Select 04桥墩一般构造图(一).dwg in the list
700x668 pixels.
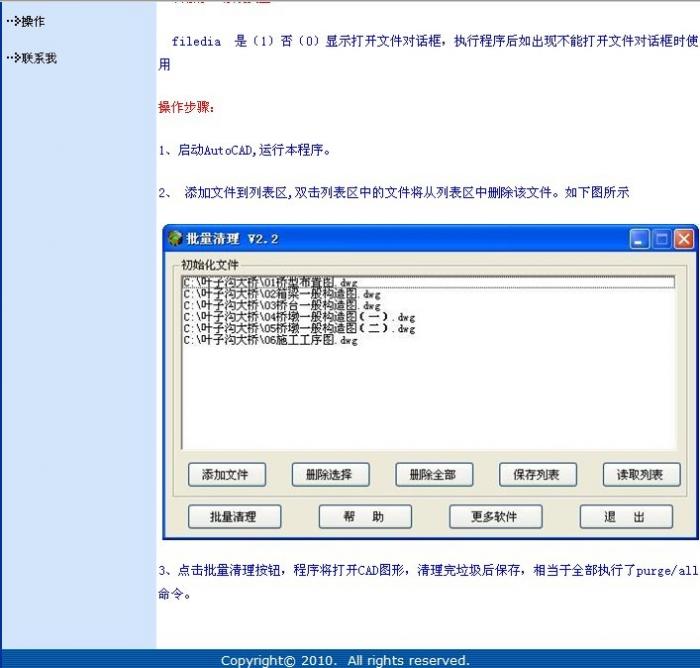(298, 317)
